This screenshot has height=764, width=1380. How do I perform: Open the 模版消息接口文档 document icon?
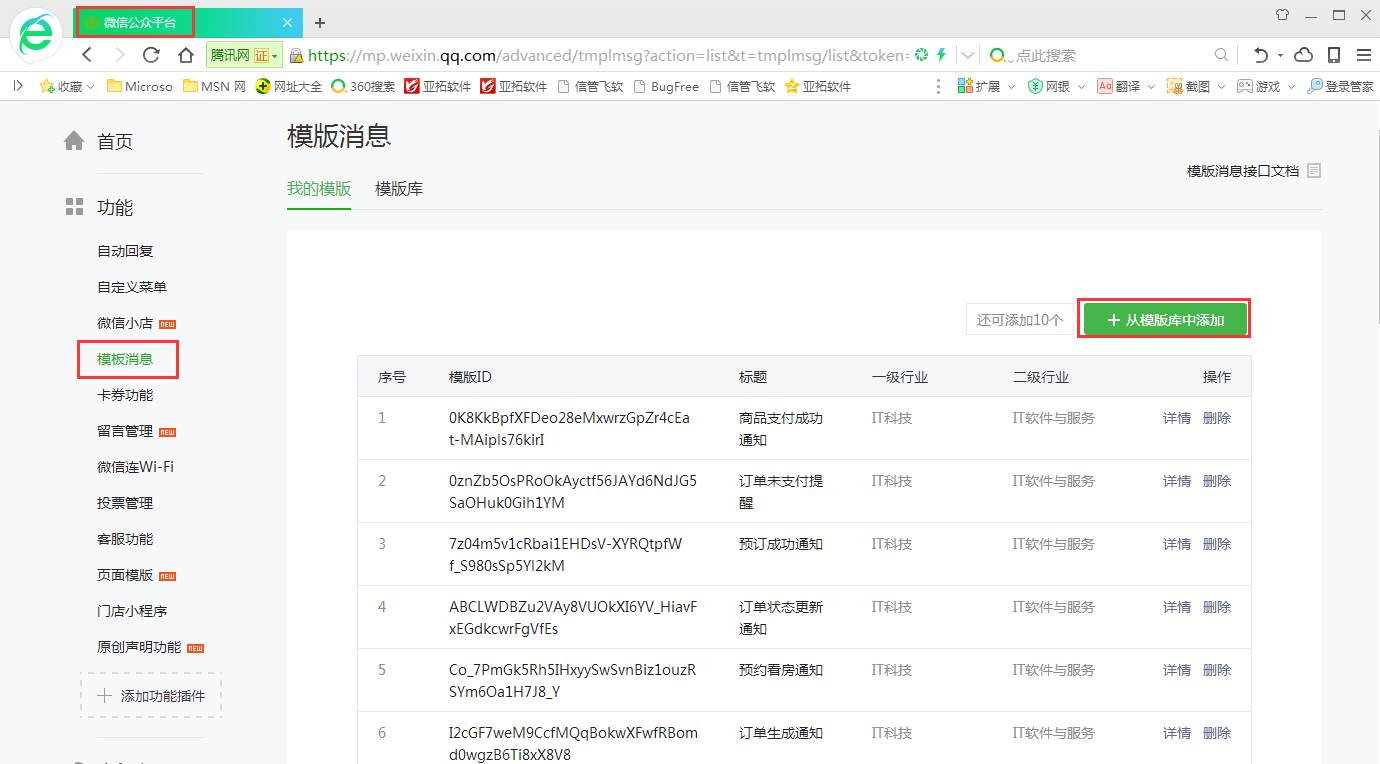pos(1314,171)
